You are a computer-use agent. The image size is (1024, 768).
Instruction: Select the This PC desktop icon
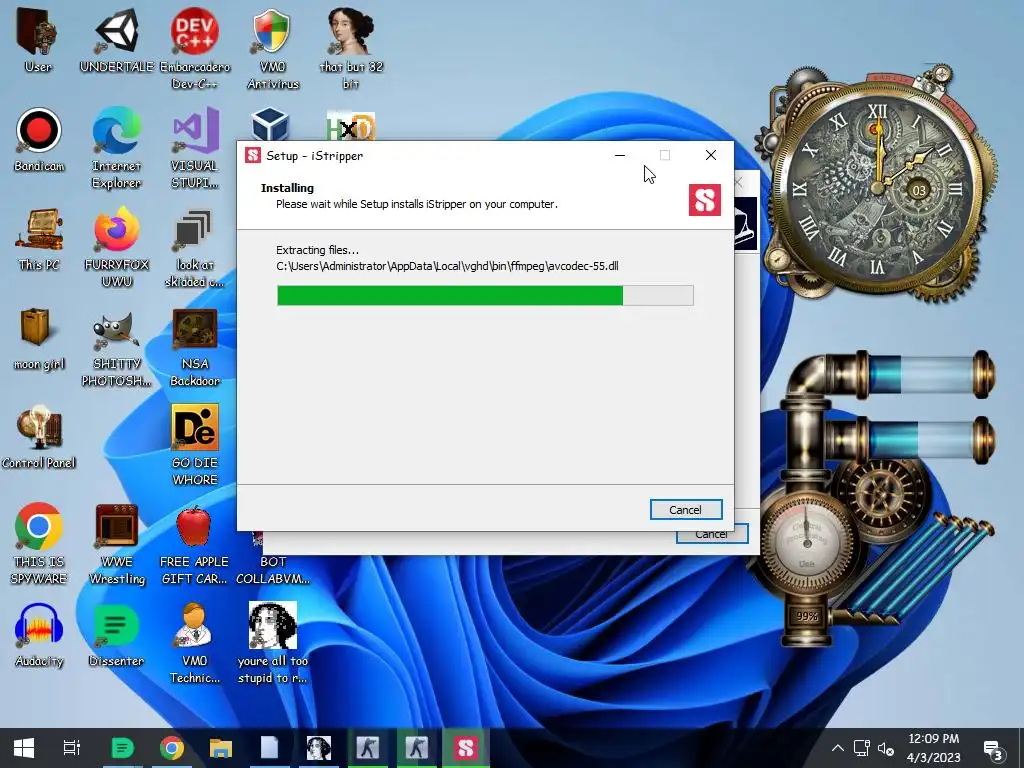39,239
